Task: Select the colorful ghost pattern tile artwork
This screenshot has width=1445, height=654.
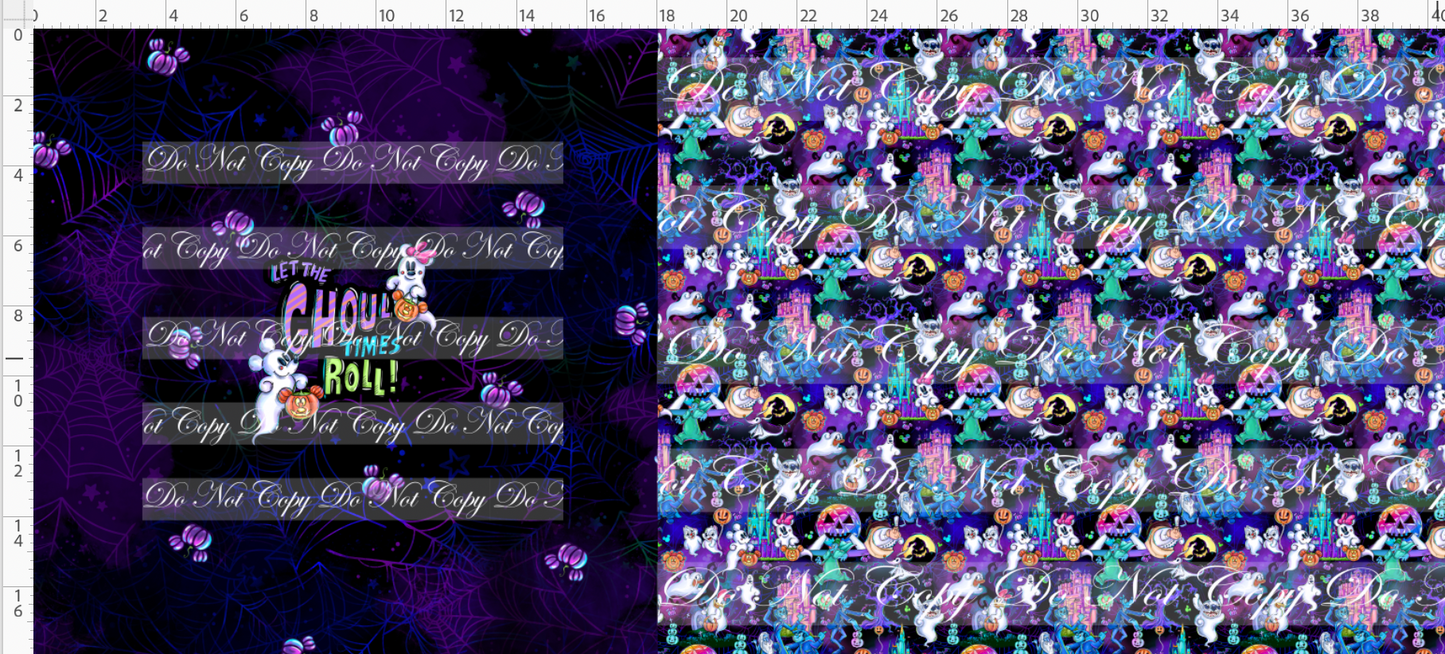Action: 1051,340
